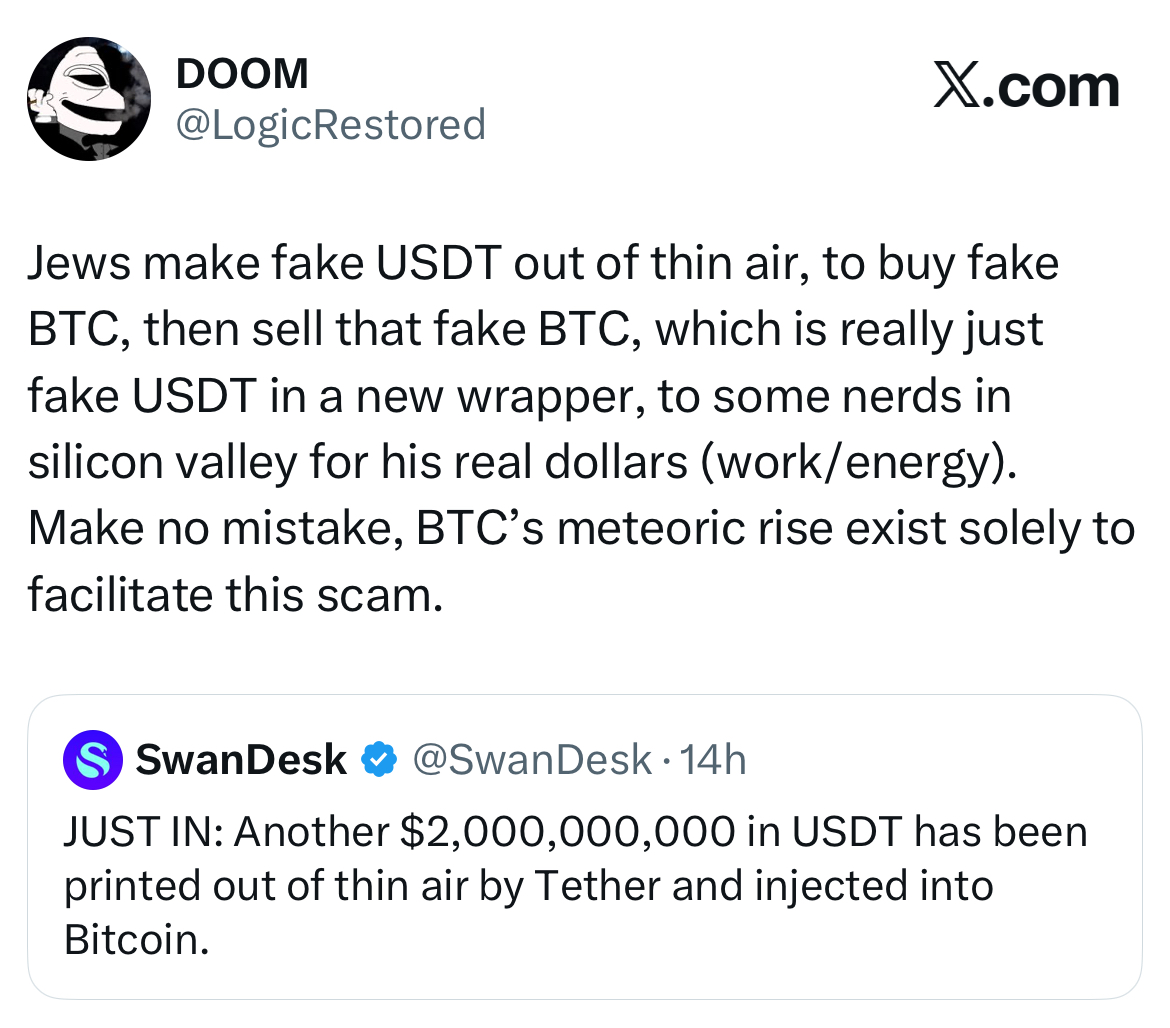Screen dimensions: 1170x1028
Task: Click the "(work/energy)." text in main post
Action: coord(859,463)
